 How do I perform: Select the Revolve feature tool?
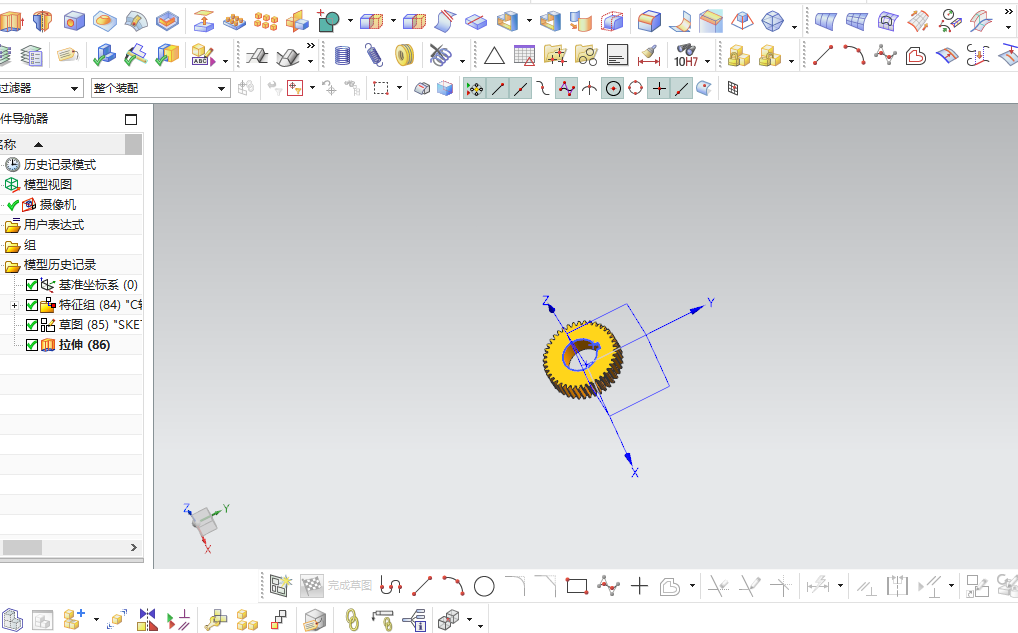click(x=42, y=21)
